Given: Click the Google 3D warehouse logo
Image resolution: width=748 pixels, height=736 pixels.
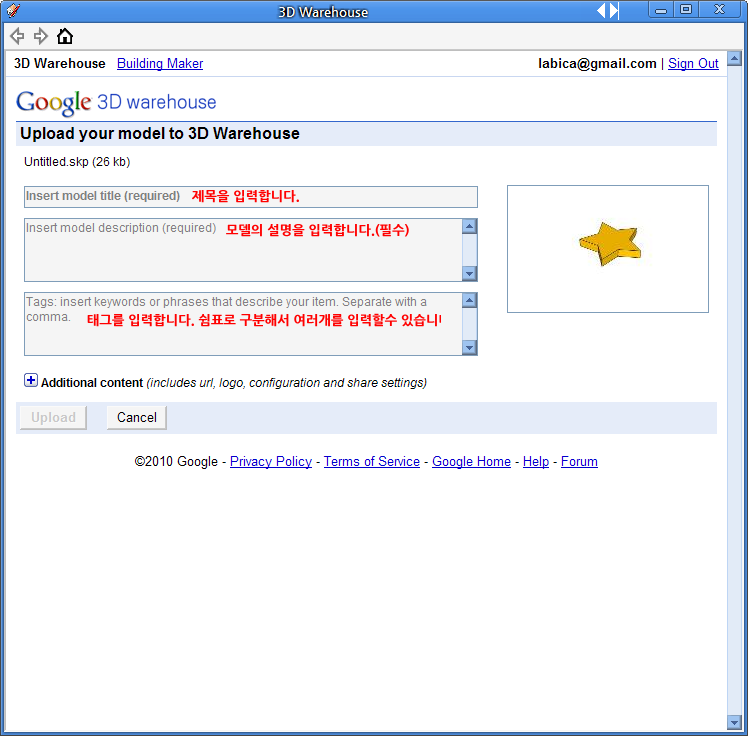Looking at the screenshot, I should pos(116,102).
